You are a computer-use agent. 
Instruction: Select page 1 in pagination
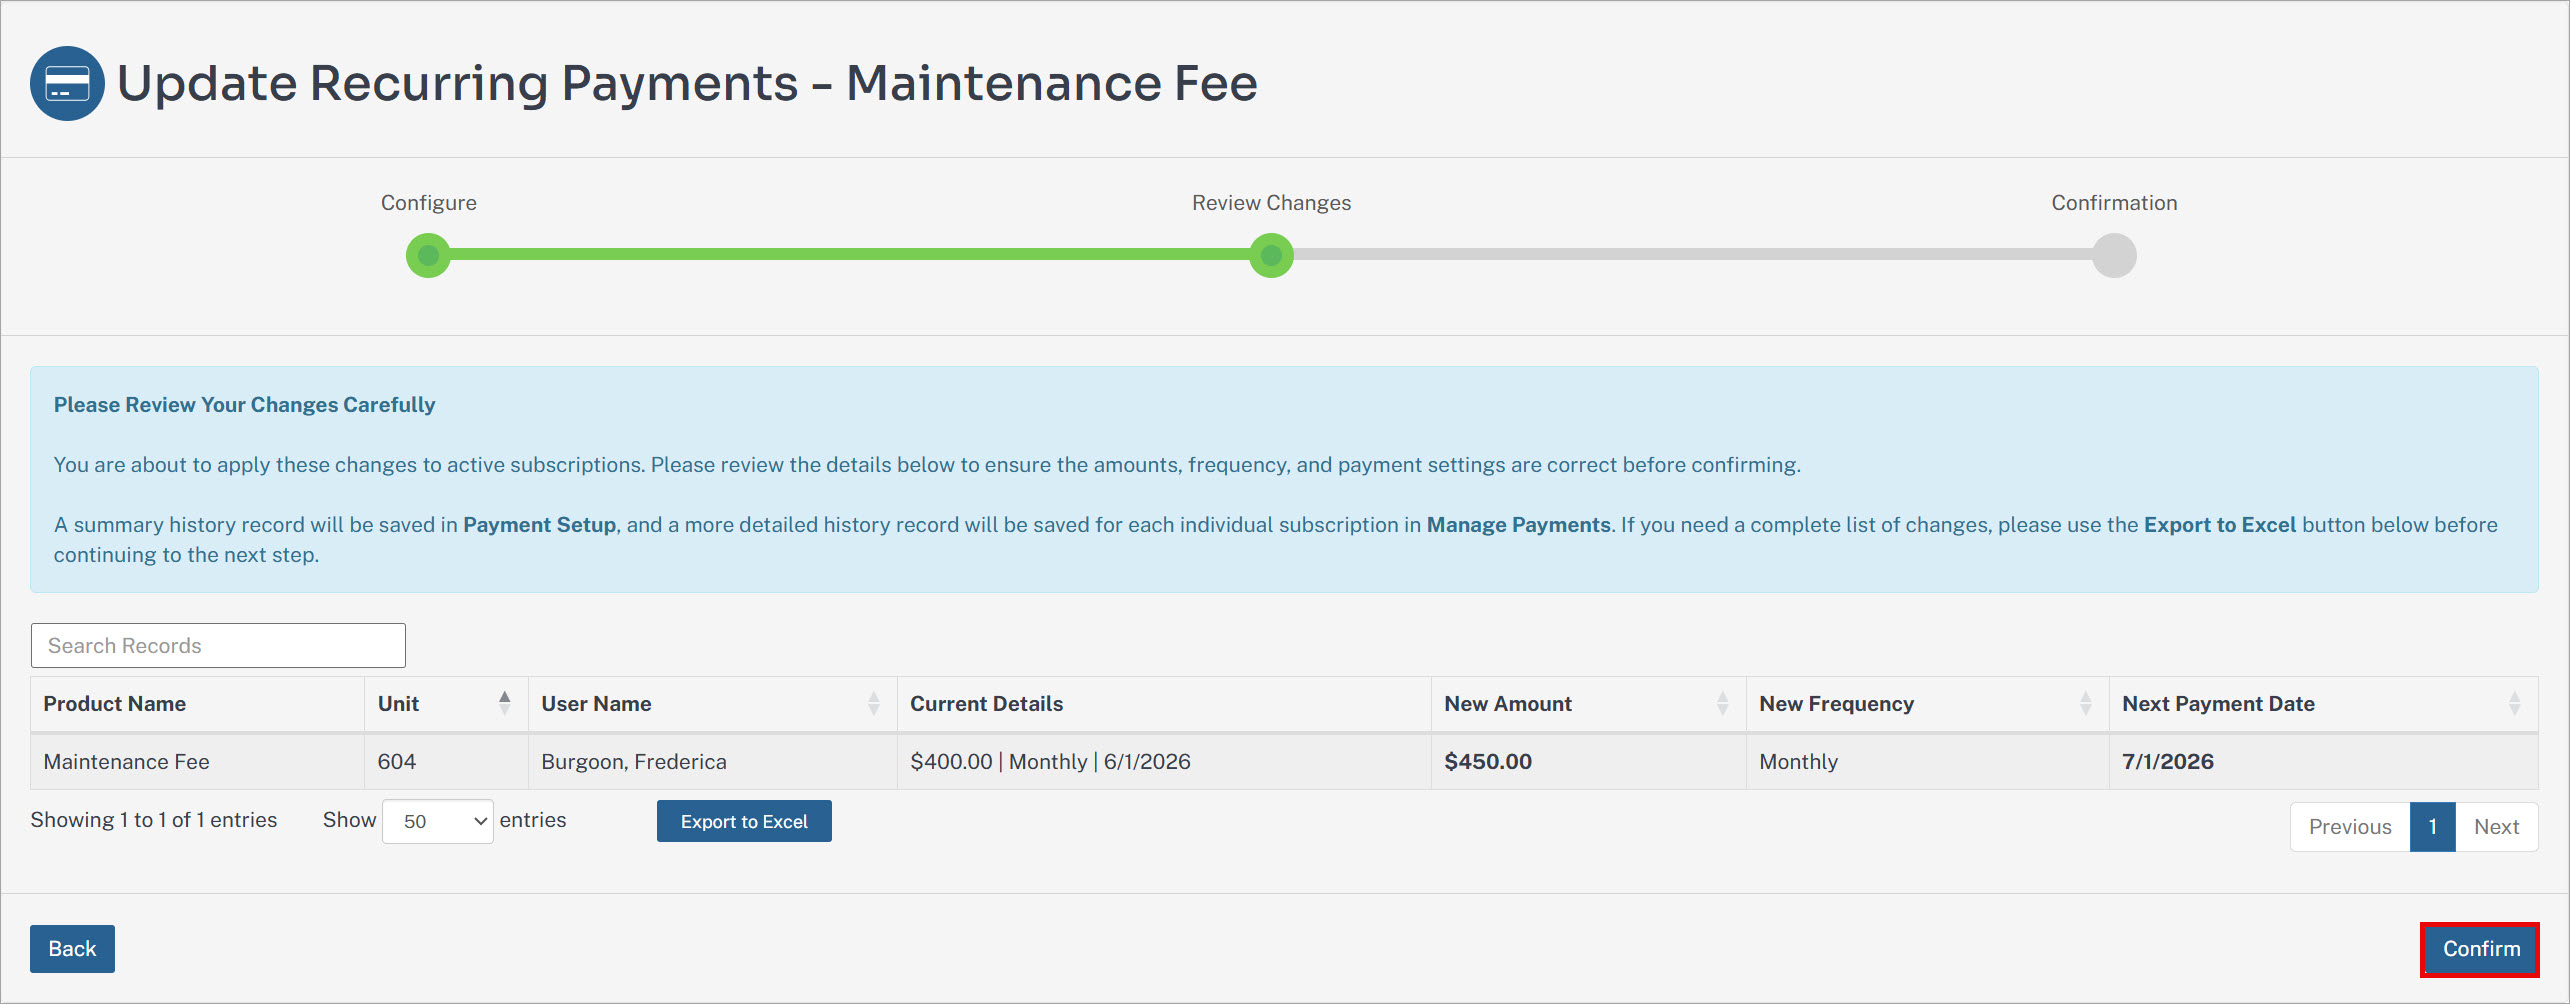click(2433, 827)
